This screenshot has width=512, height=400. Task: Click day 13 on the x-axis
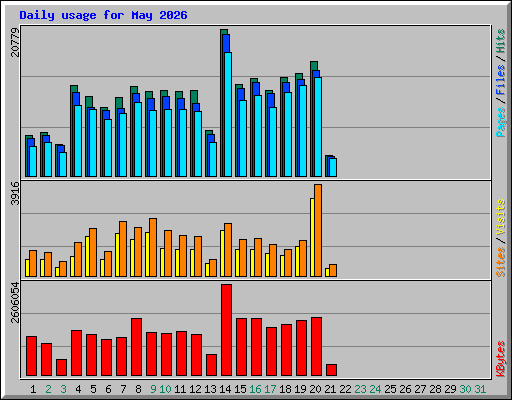tap(210, 389)
